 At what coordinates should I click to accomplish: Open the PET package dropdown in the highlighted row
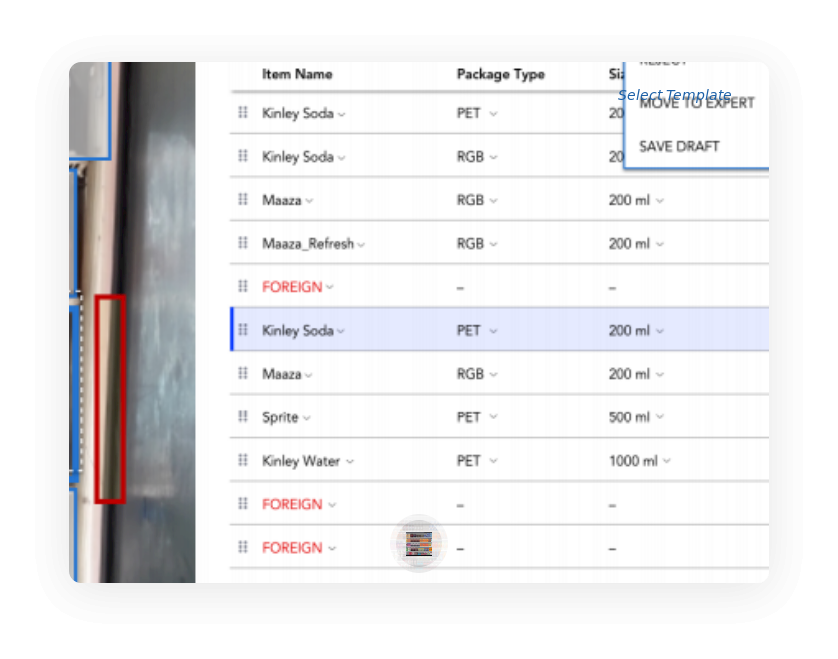493,331
